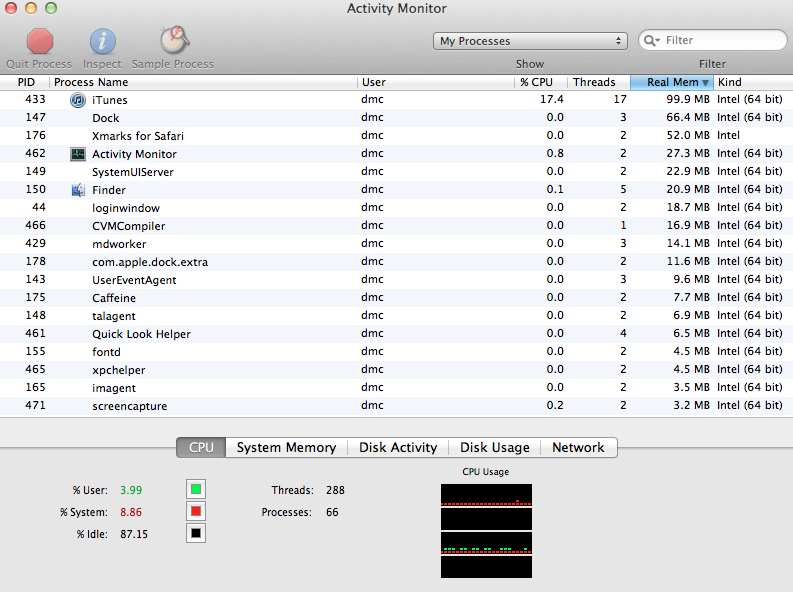Screen dimensions: 793x592
Task: Click the Real Mem sort arrow
Action: (706, 82)
